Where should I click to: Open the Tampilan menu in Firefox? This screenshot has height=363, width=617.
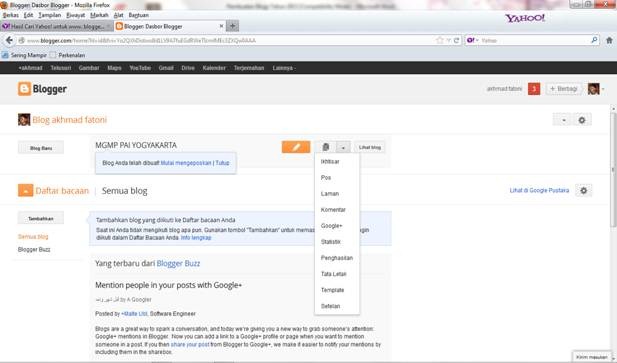click(x=50, y=15)
